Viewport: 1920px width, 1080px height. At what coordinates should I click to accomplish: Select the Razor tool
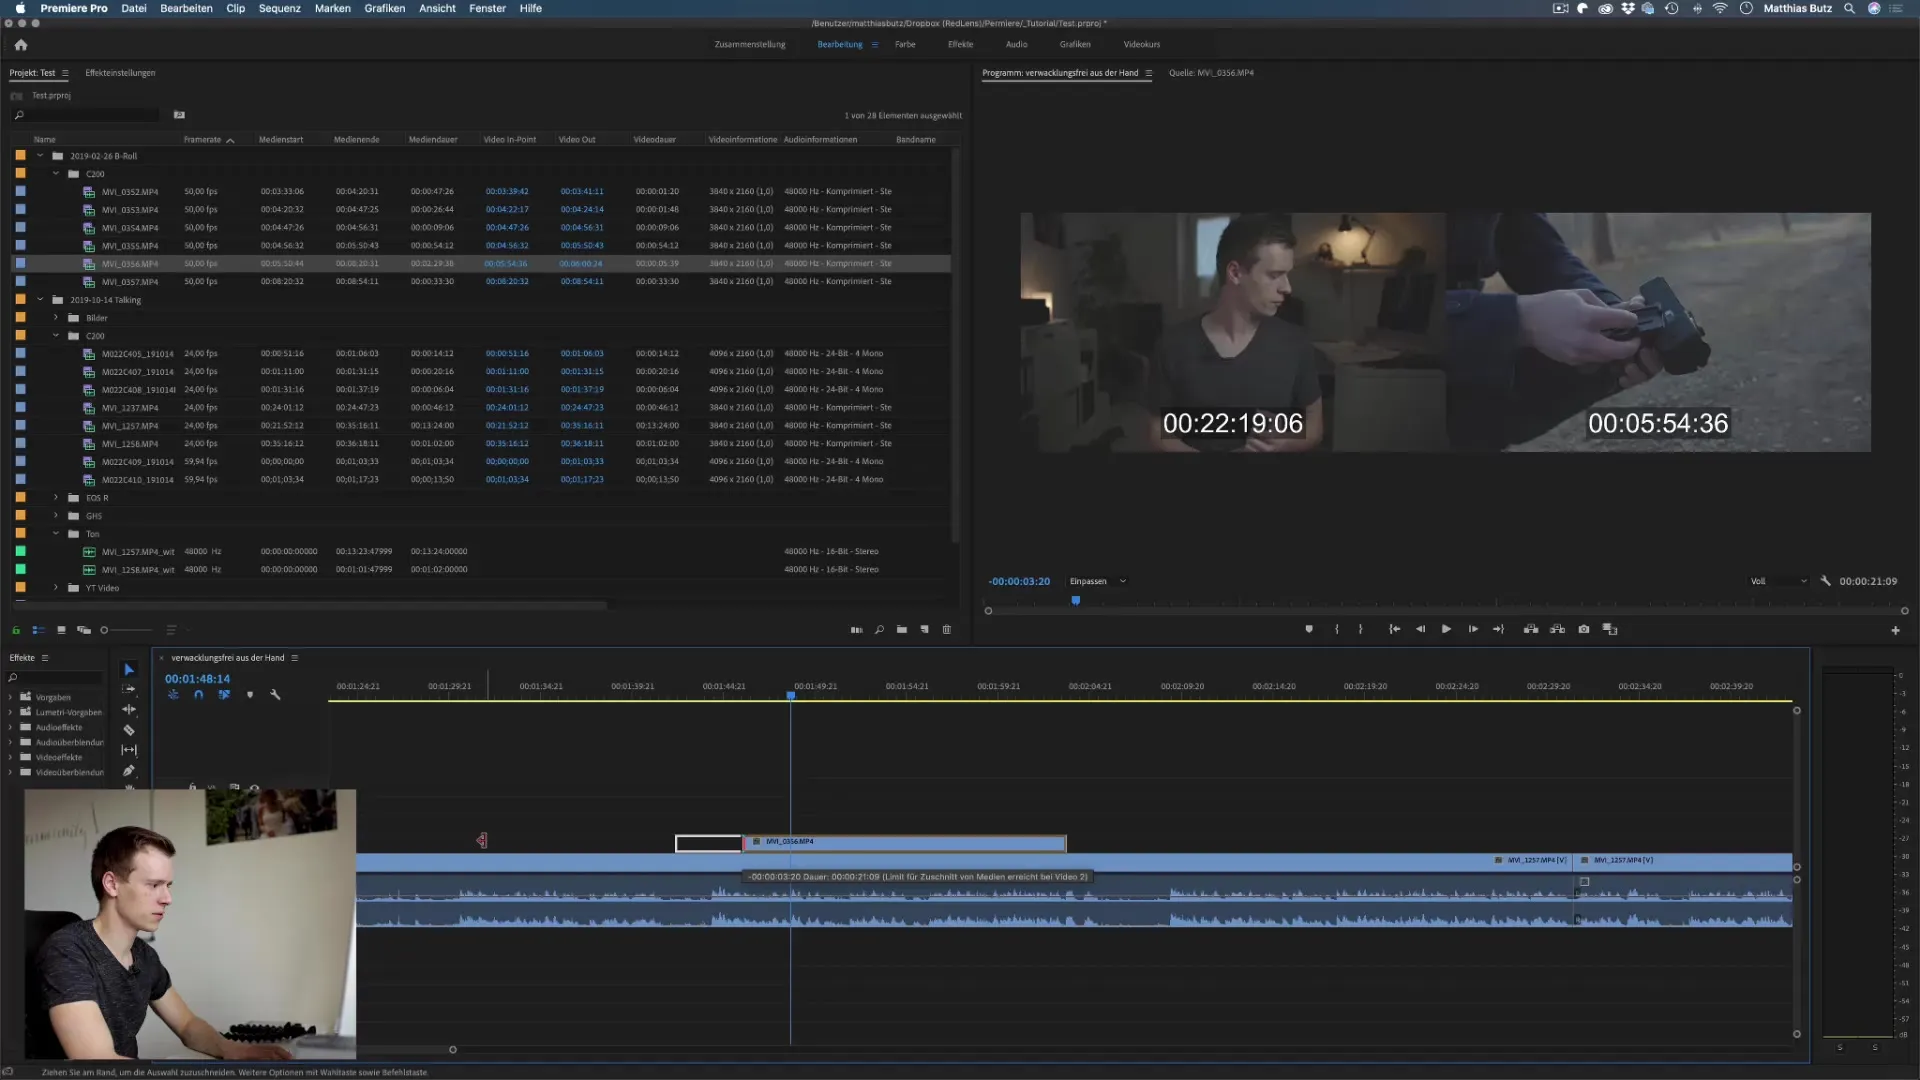tap(129, 730)
